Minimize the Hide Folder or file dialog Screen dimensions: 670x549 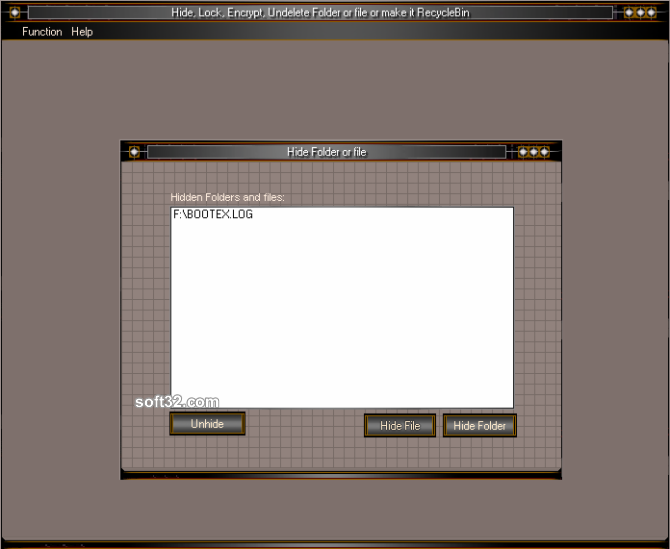coord(523,152)
